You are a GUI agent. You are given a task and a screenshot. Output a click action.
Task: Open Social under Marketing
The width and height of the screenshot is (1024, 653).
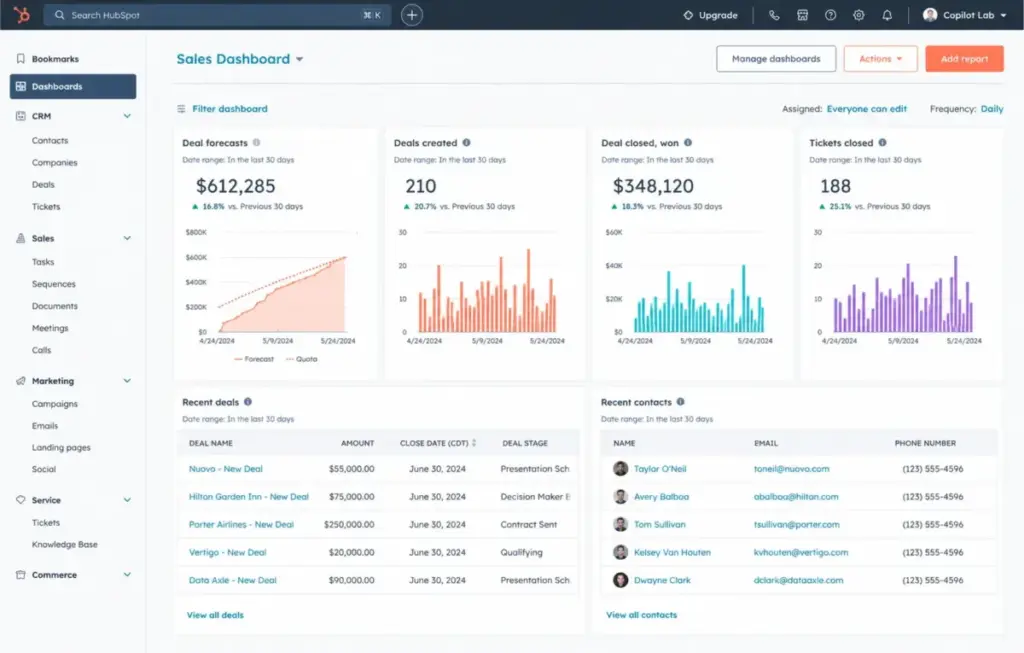coord(44,469)
